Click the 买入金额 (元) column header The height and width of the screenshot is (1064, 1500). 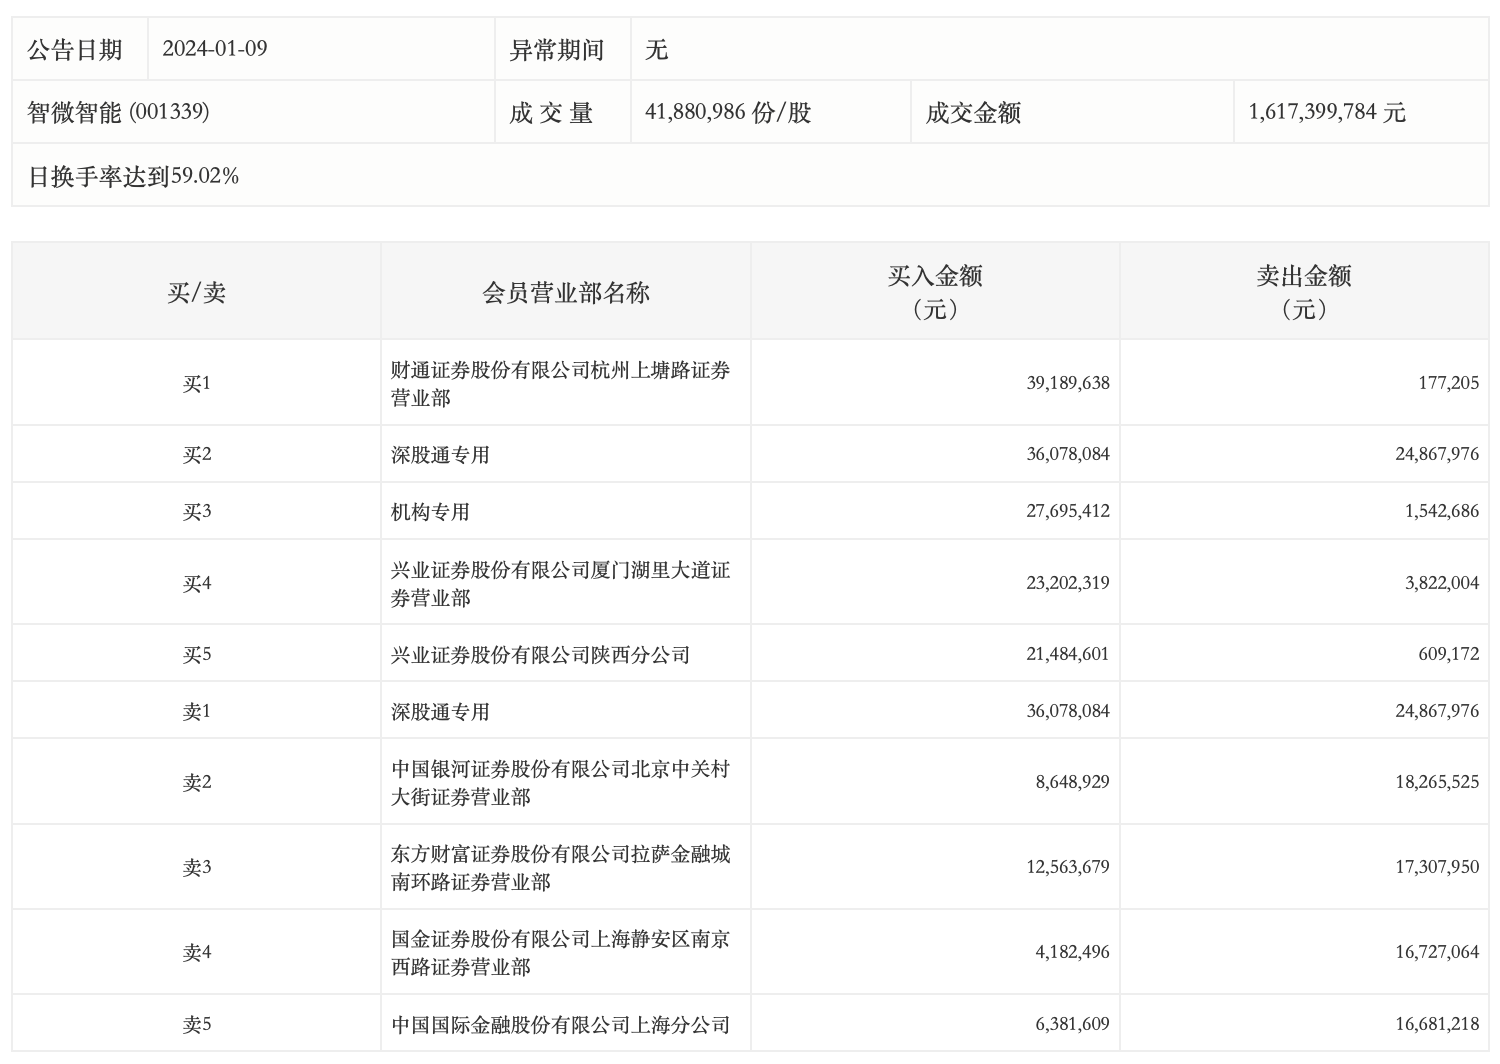(x=934, y=292)
